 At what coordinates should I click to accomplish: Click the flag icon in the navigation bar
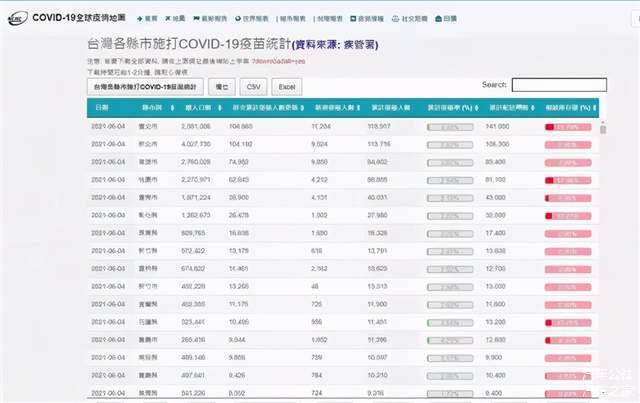coord(196,18)
